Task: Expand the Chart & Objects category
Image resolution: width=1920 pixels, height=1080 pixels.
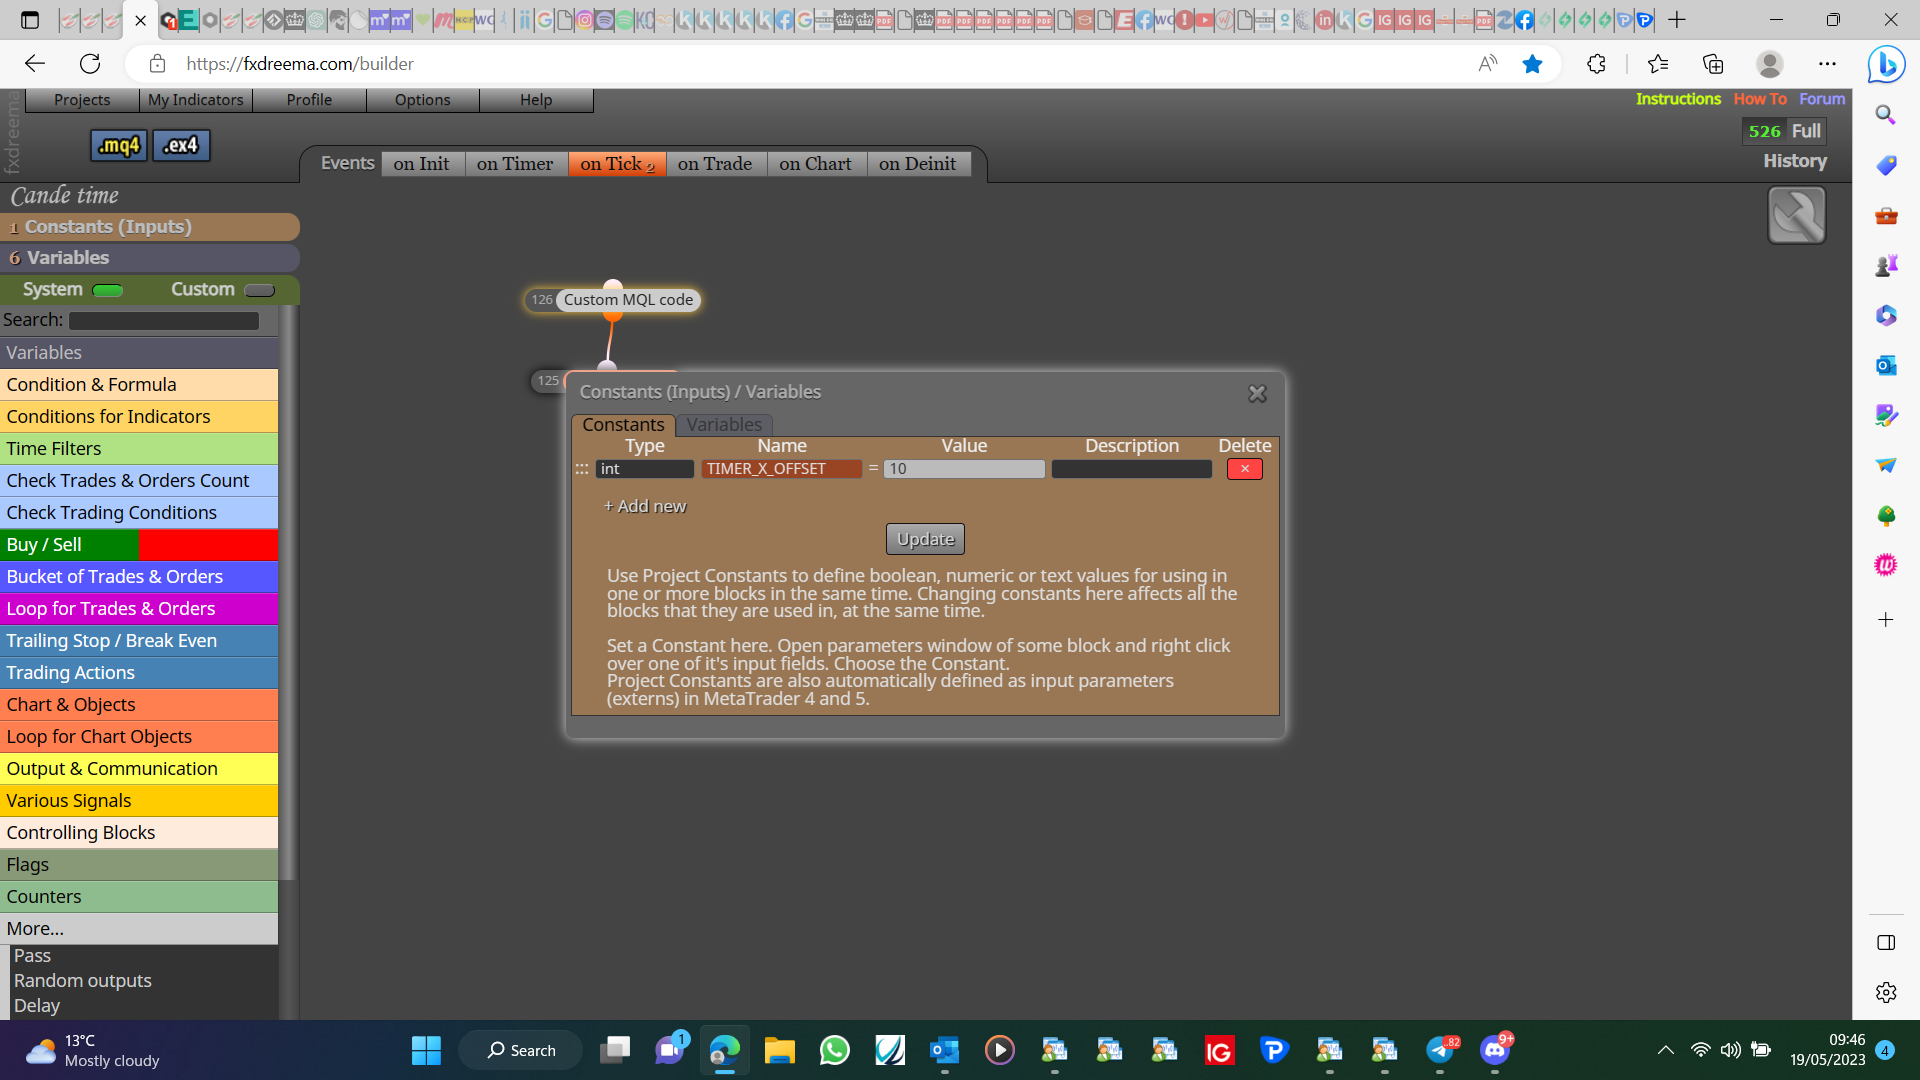Action: (139, 705)
